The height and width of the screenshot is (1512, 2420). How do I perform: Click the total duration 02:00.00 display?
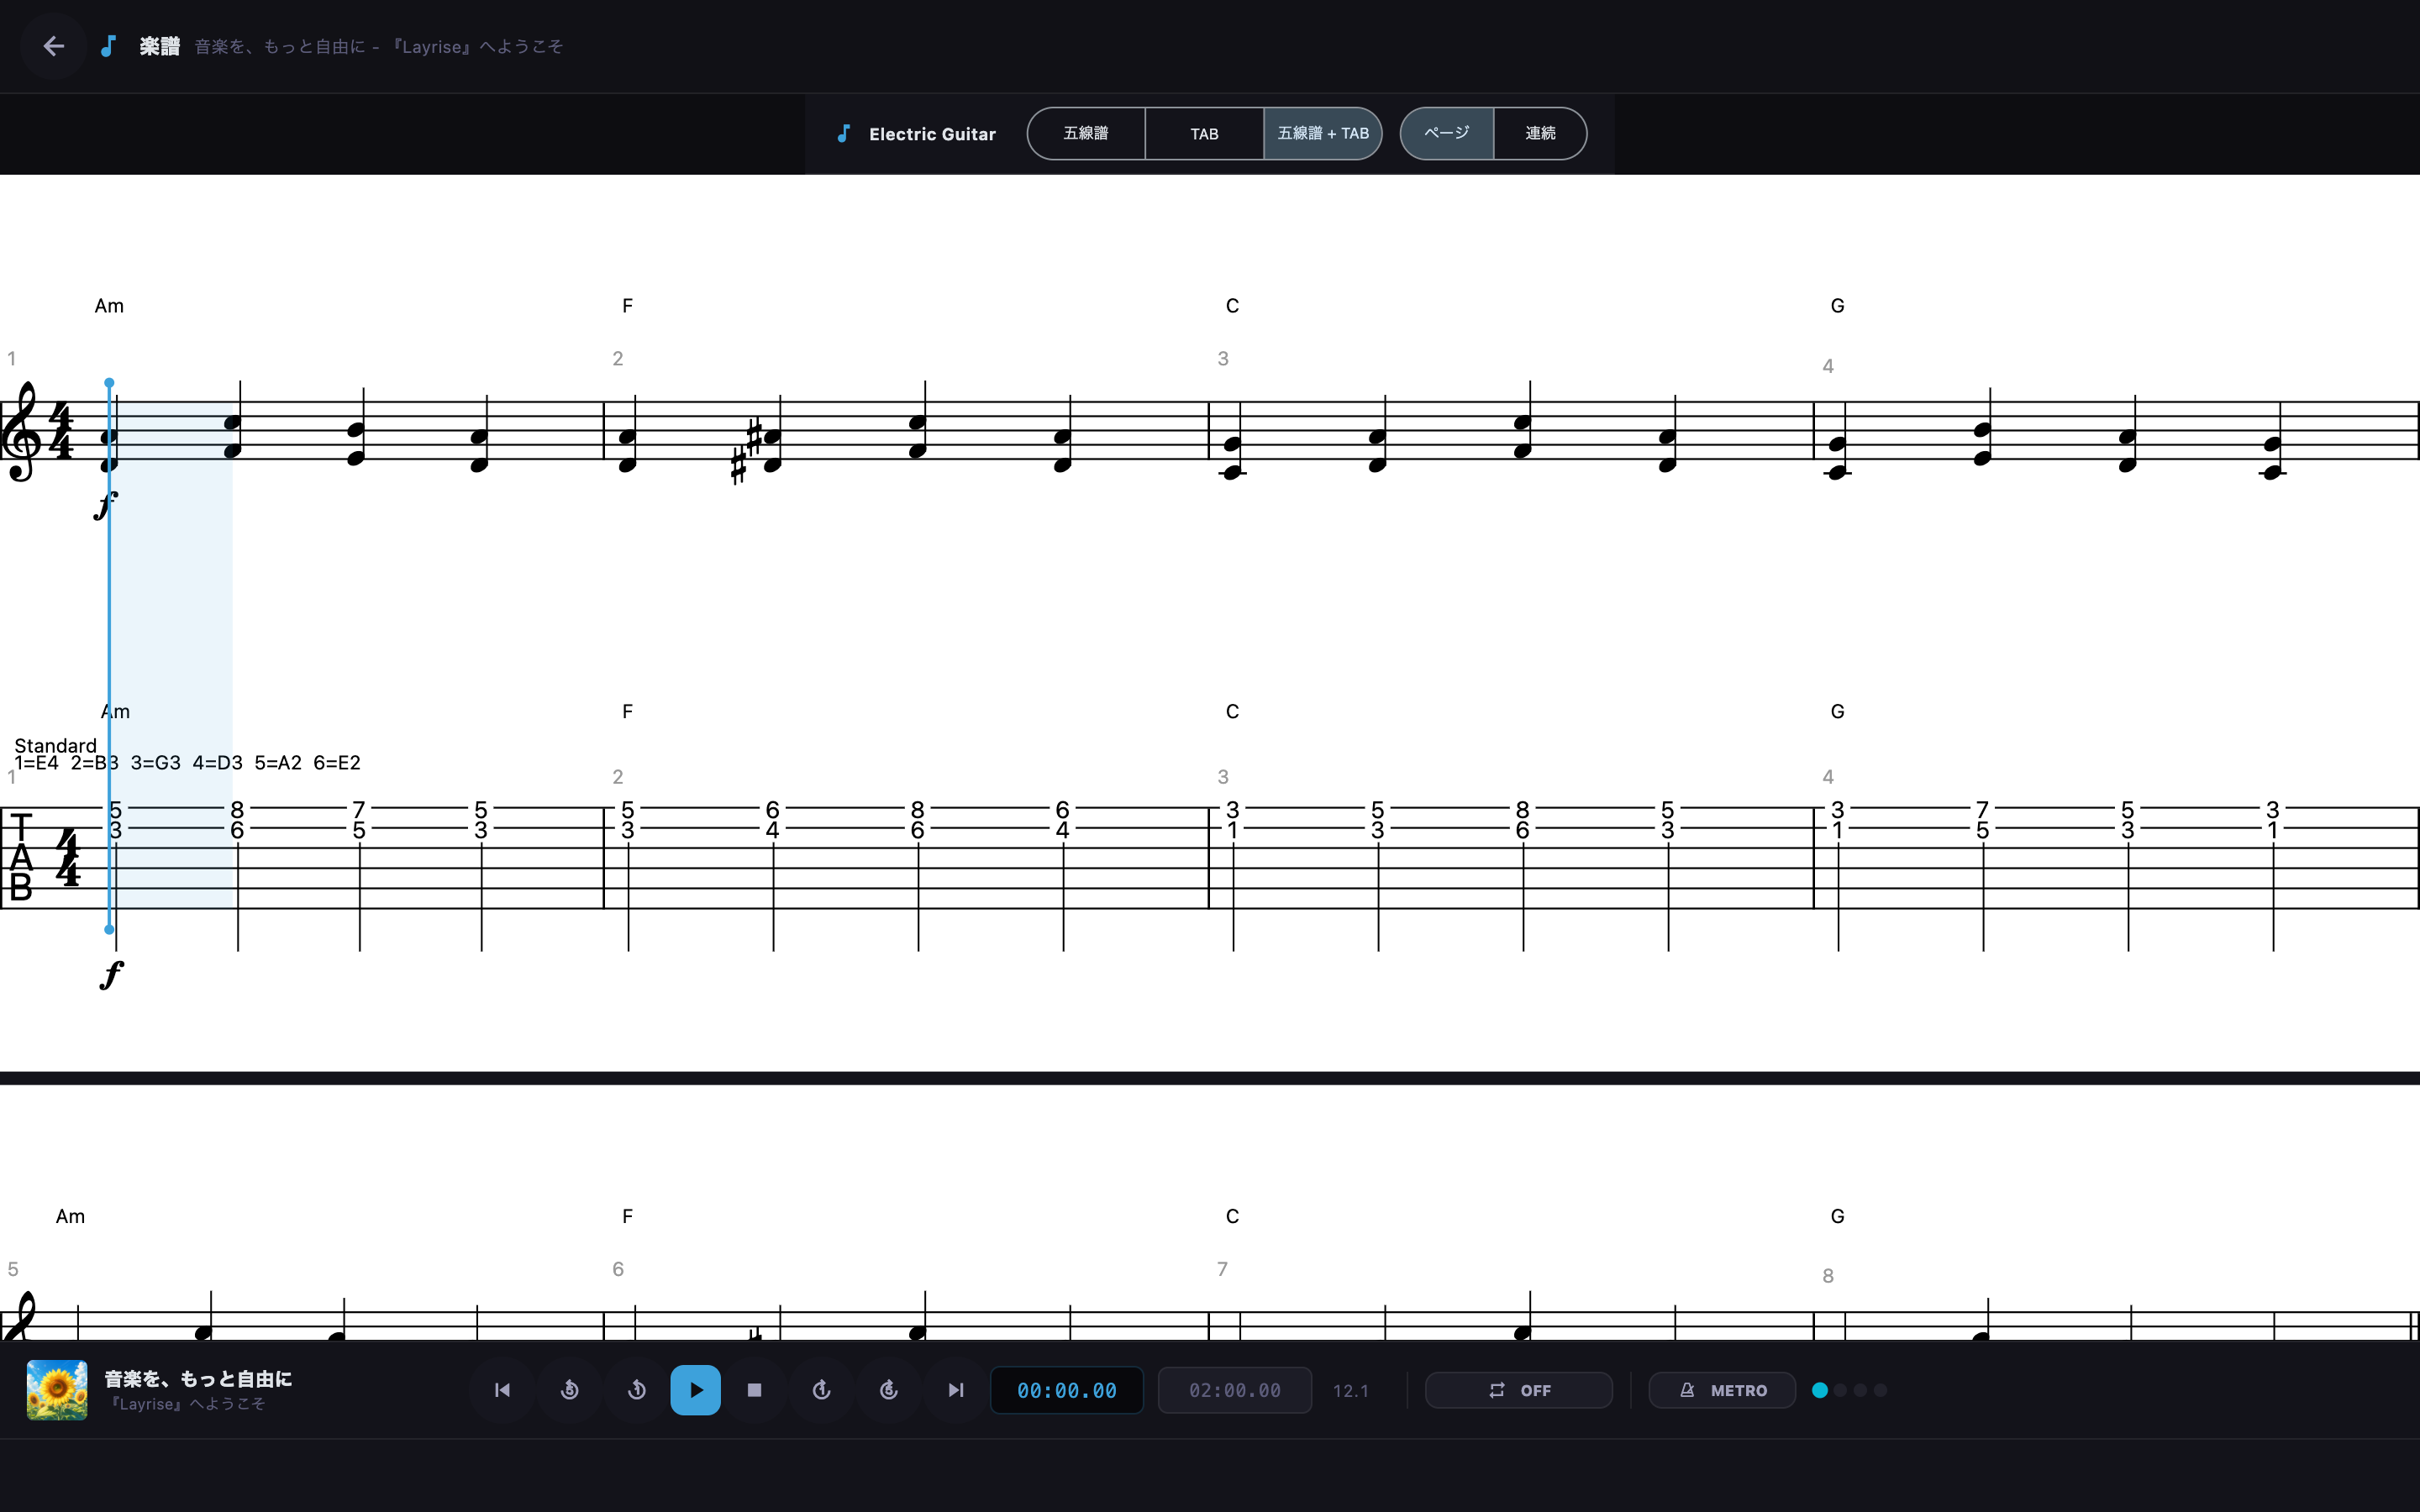[1235, 1390]
